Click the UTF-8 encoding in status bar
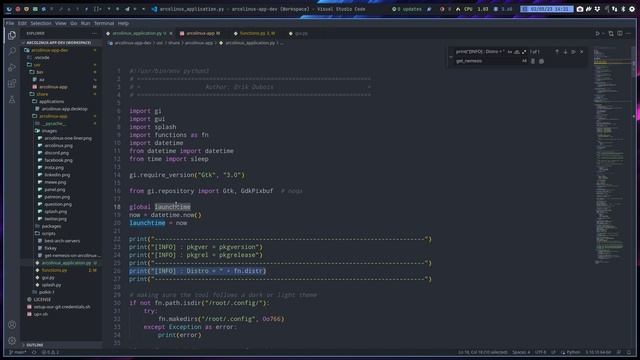Viewport: 640px width, 360px height. pos(540,352)
